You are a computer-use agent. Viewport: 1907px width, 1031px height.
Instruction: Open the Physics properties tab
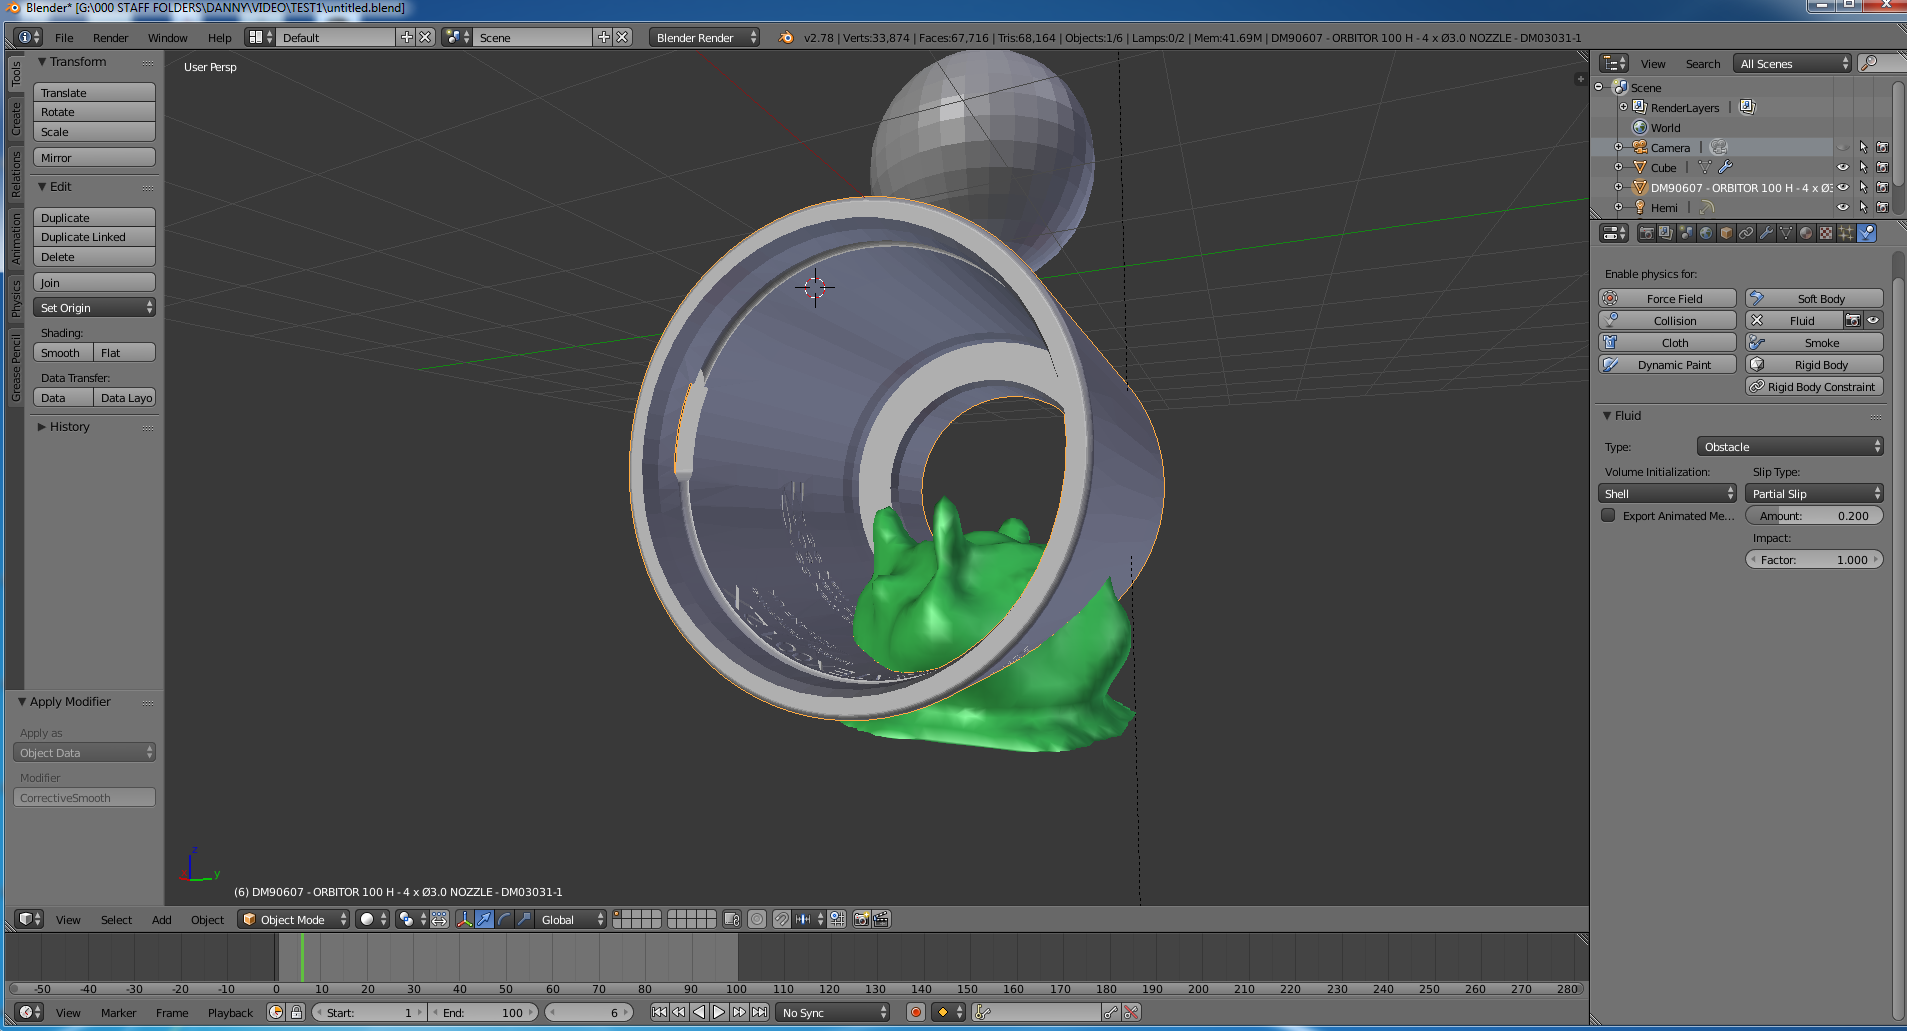coord(1866,233)
